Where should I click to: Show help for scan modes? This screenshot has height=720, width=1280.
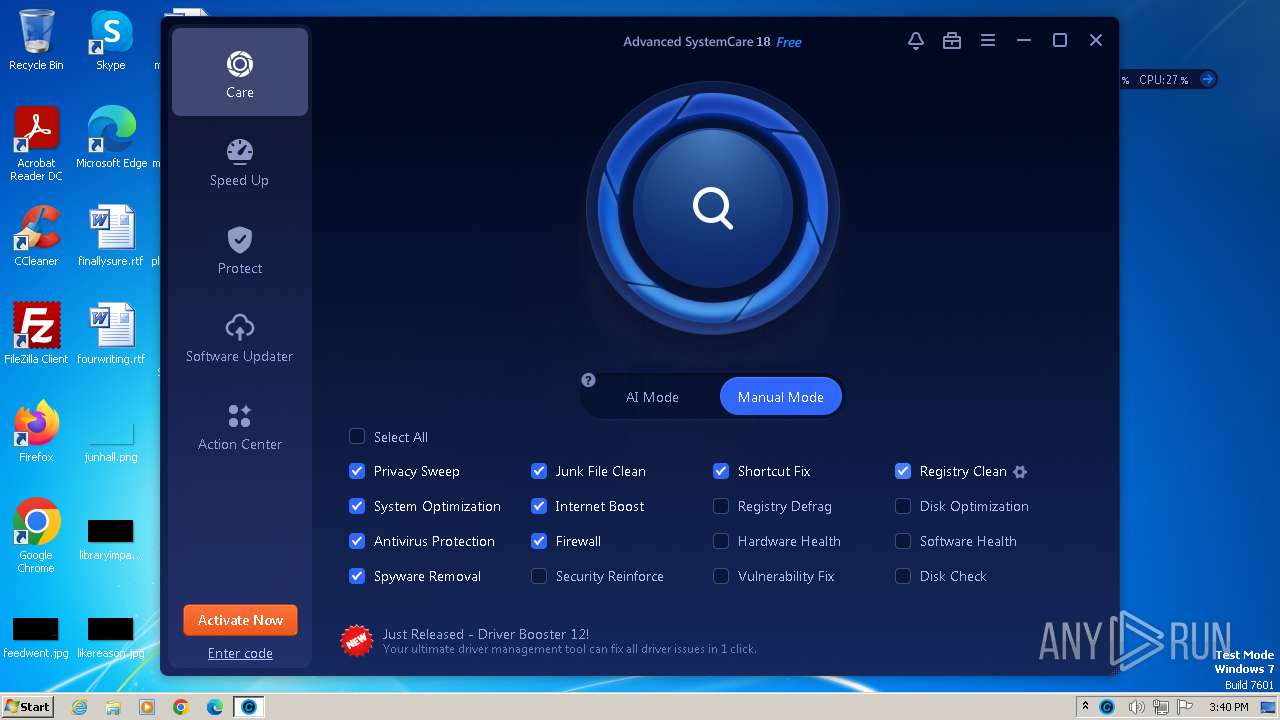pyautogui.click(x=588, y=380)
